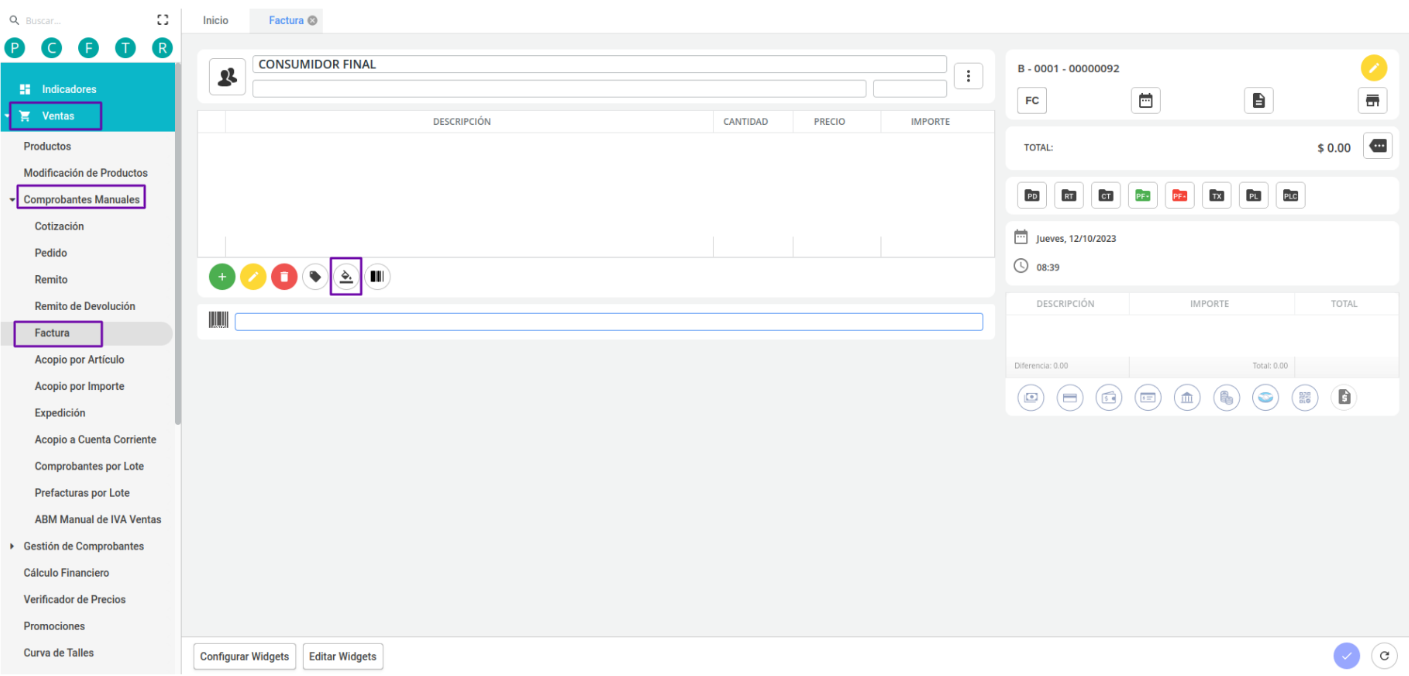This screenshot has width=1409, height=676.
Task: Select Remito de Devolución in sidebar
Action: 85,306
